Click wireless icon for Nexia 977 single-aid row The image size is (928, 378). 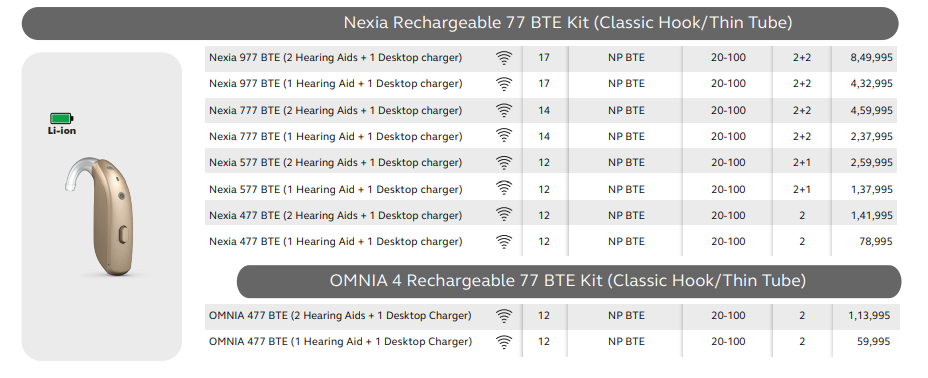pos(504,84)
